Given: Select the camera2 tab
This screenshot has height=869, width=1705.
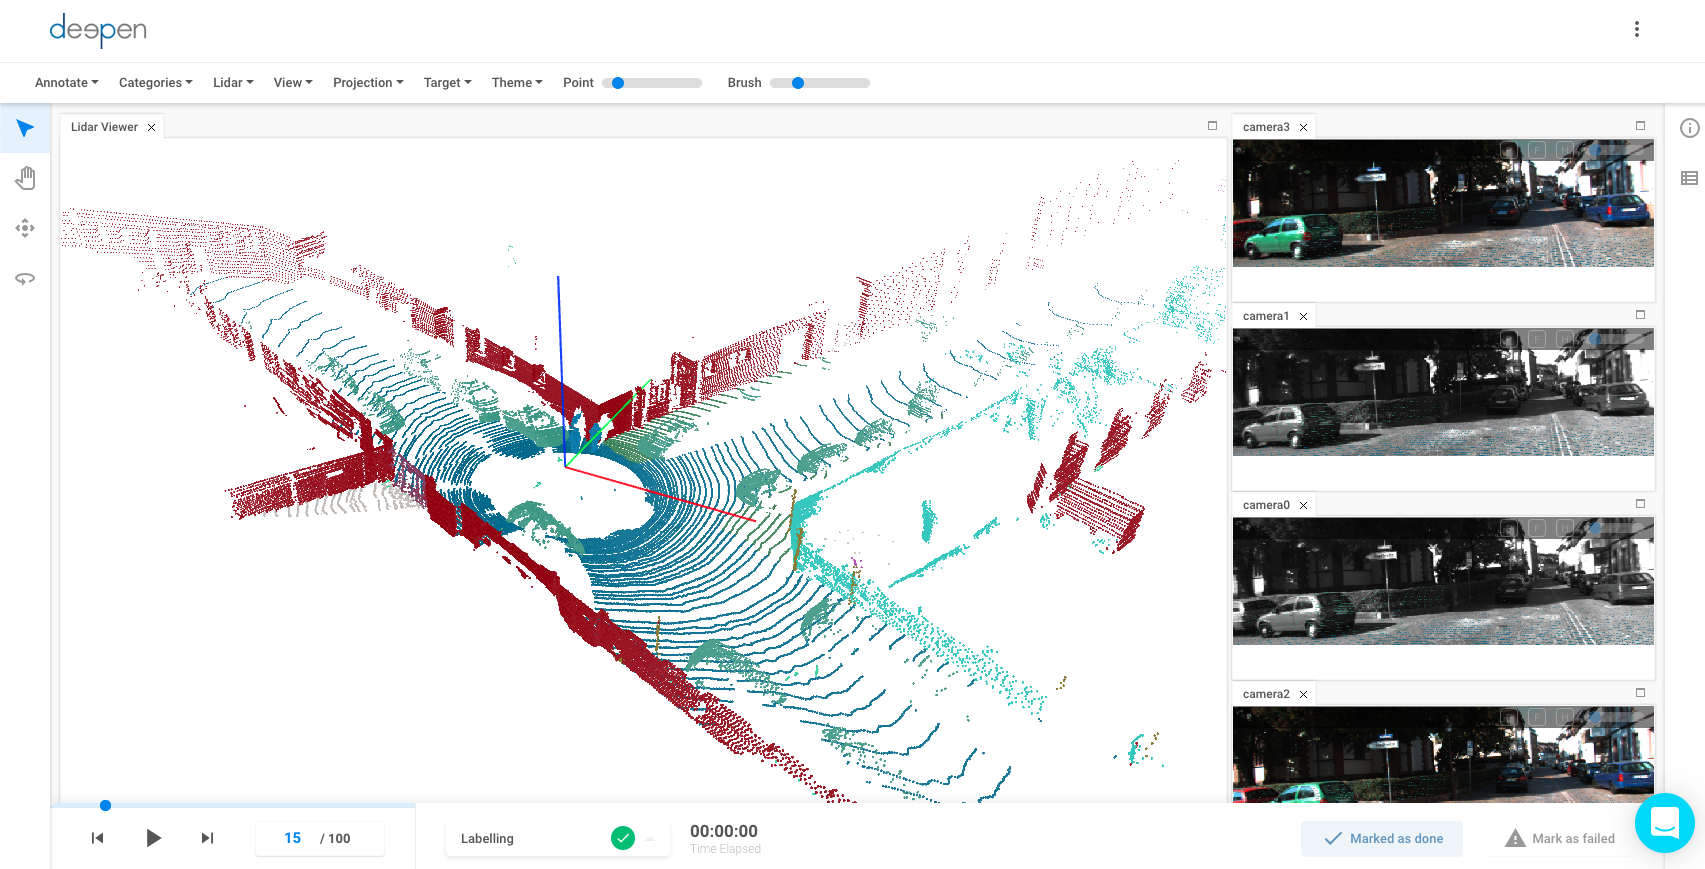Looking at the screenshot, I should [x=1266, y=694].
